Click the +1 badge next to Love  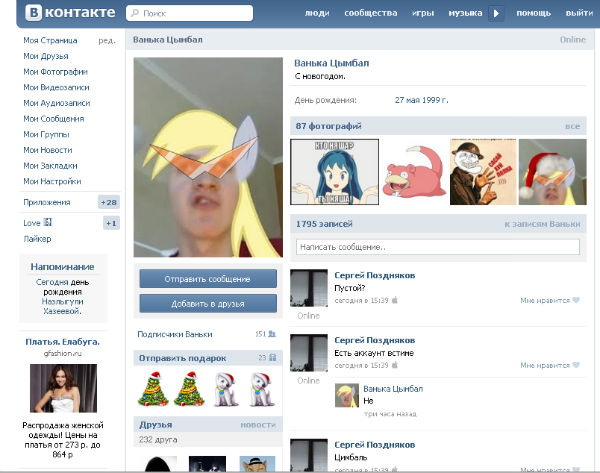point(111,223)
